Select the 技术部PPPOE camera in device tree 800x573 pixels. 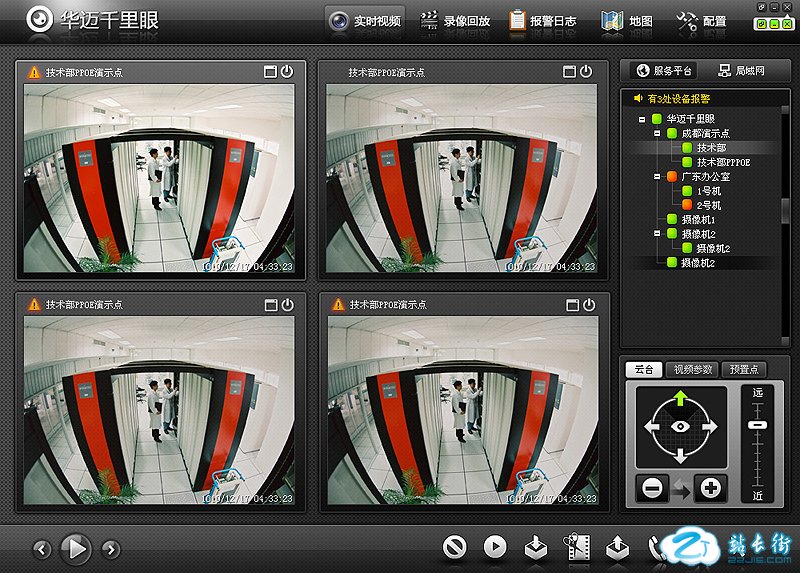coord(723,162)
